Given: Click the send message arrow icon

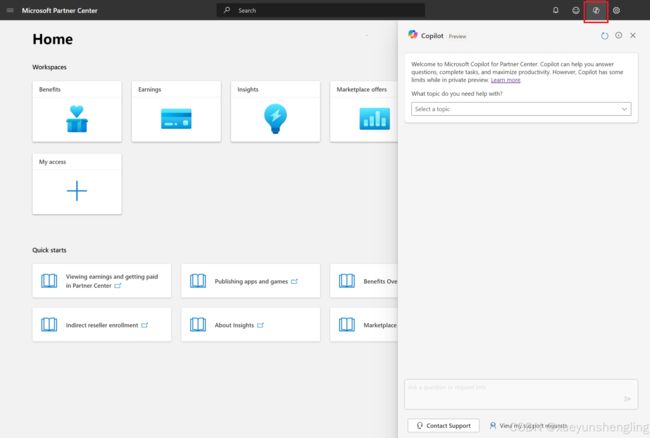Looking at the screenshot, I should 627,399.
